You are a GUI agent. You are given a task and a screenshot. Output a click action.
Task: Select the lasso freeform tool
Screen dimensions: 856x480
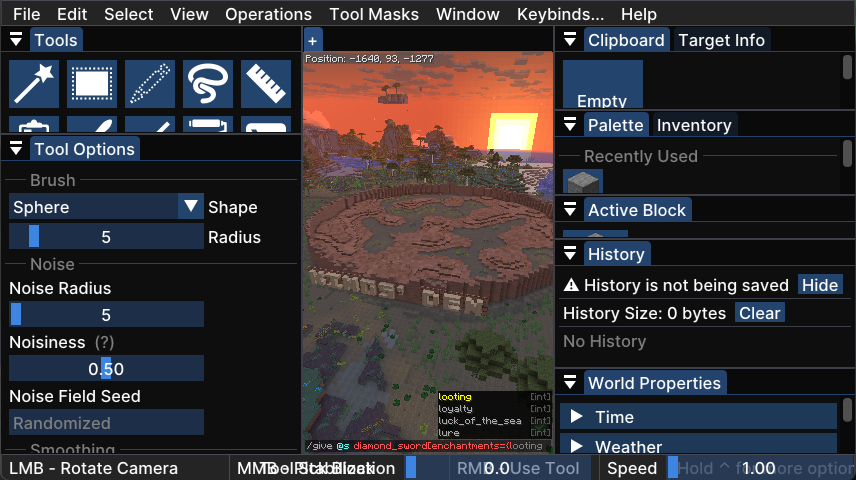(x=207, y=84)
